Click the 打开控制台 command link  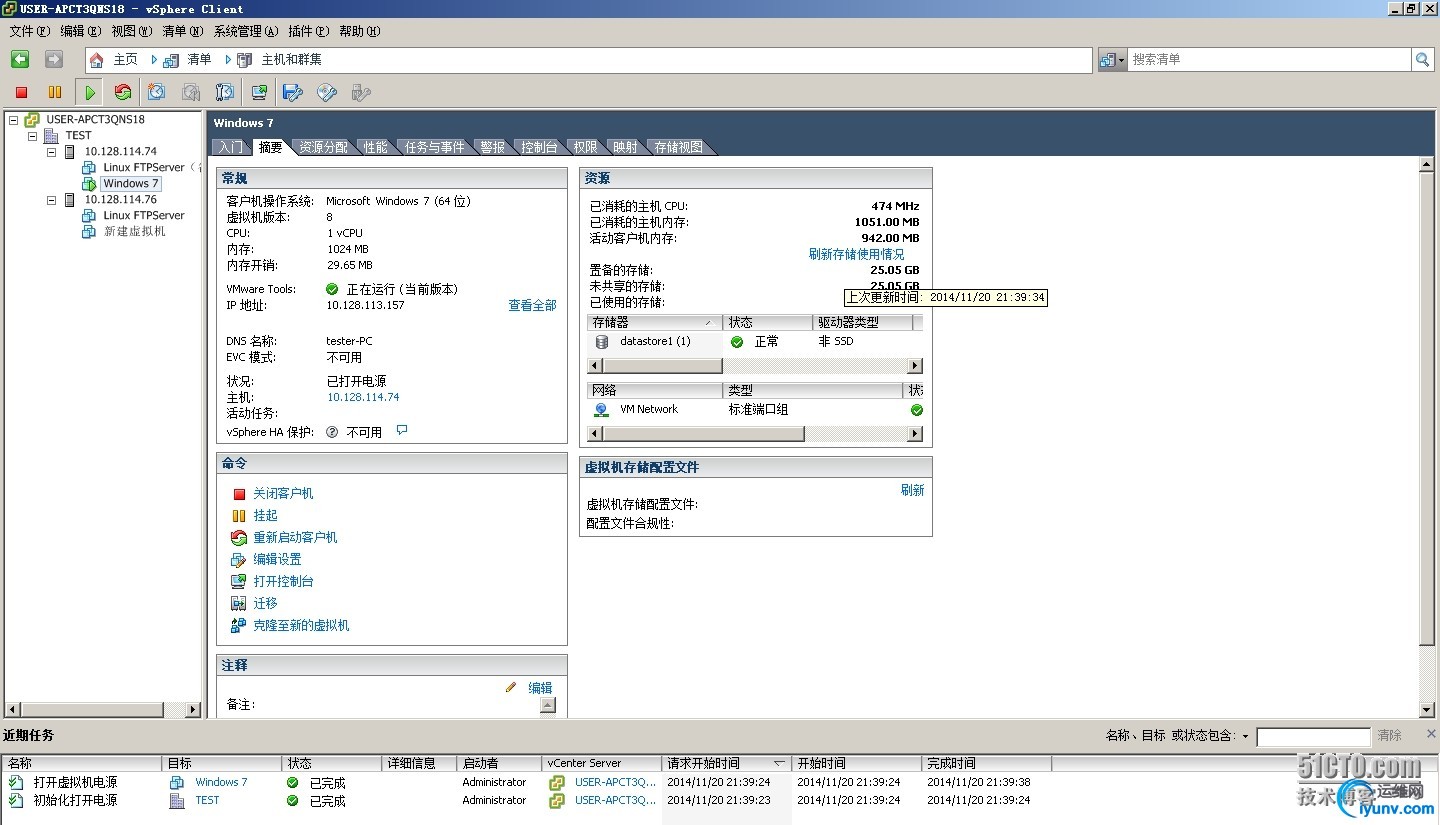(x=283, y=582)
